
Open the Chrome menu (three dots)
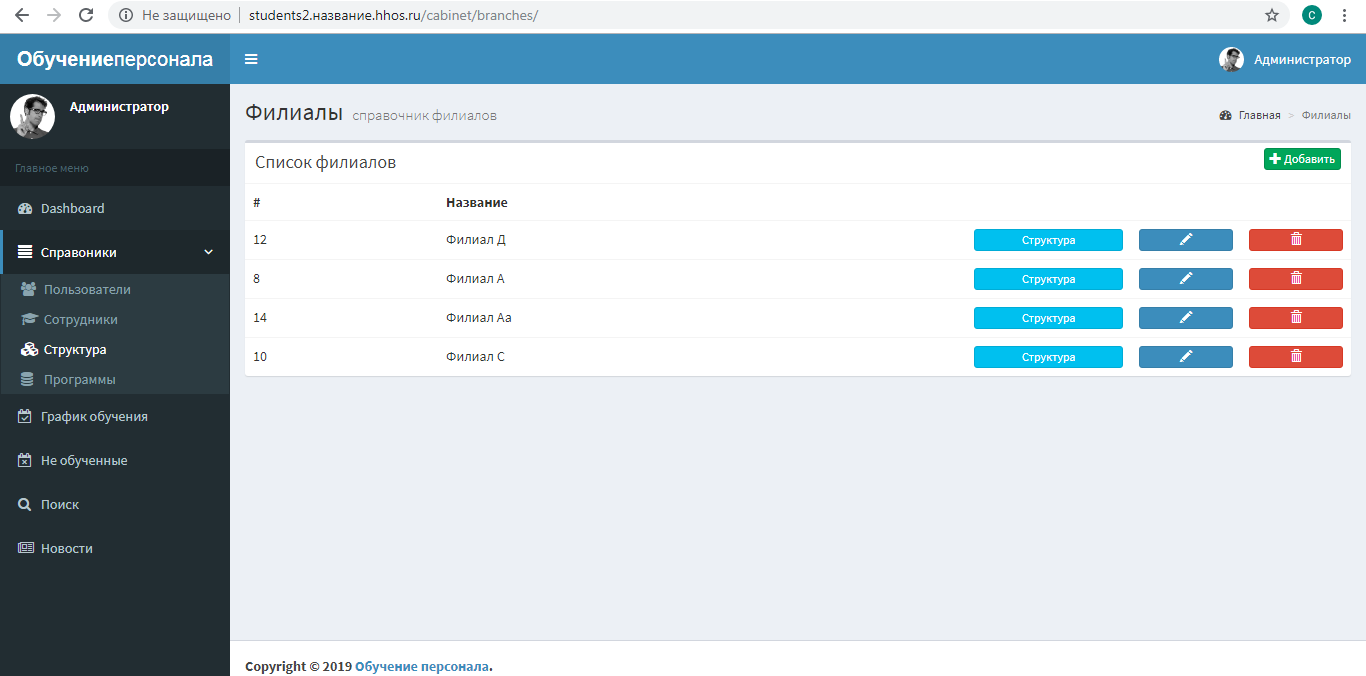[x=1346, y=15]
